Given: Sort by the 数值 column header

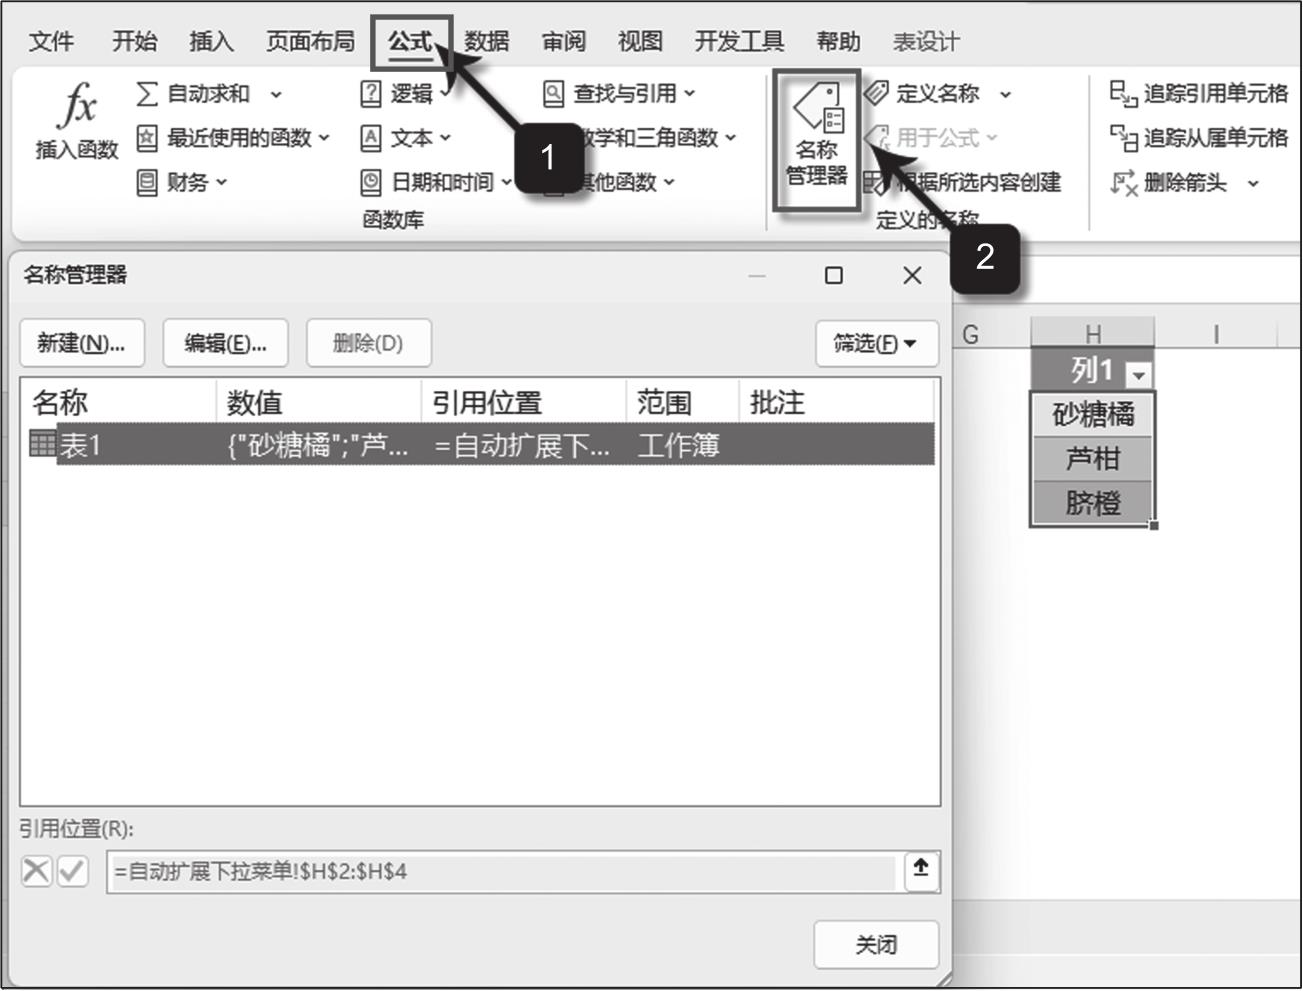Looking at the screenshot, I should point(318,402).
